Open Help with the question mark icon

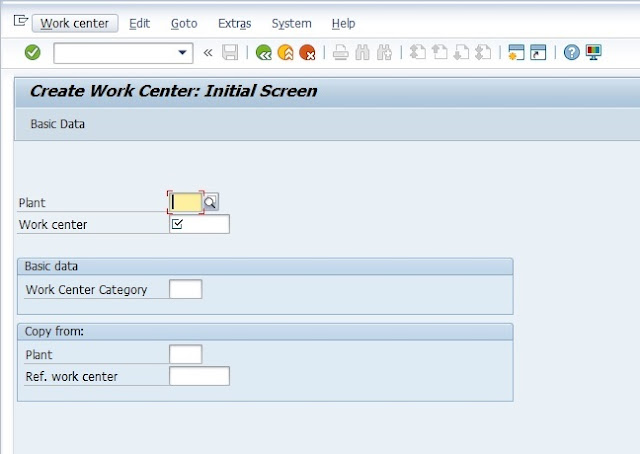point(571,53)
